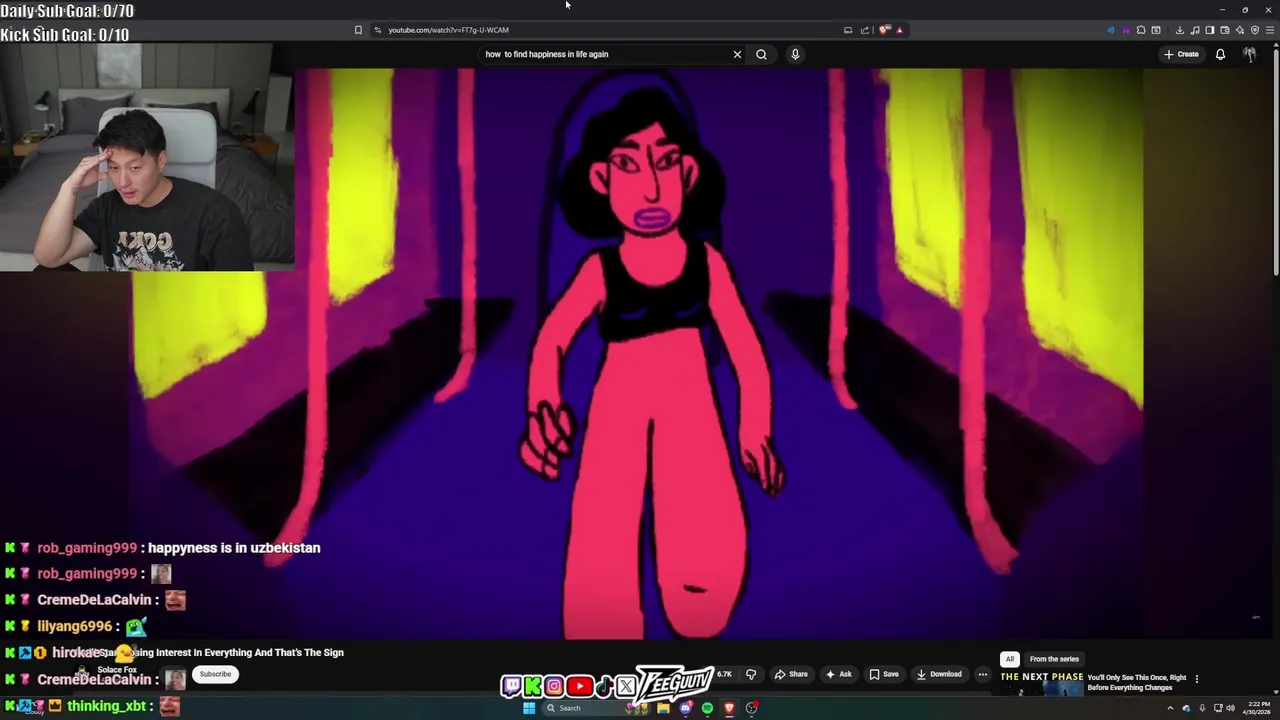Open Brave Rewards triangle icon
This screenshot has width=1280, height=720.
[x=899, y=30]
